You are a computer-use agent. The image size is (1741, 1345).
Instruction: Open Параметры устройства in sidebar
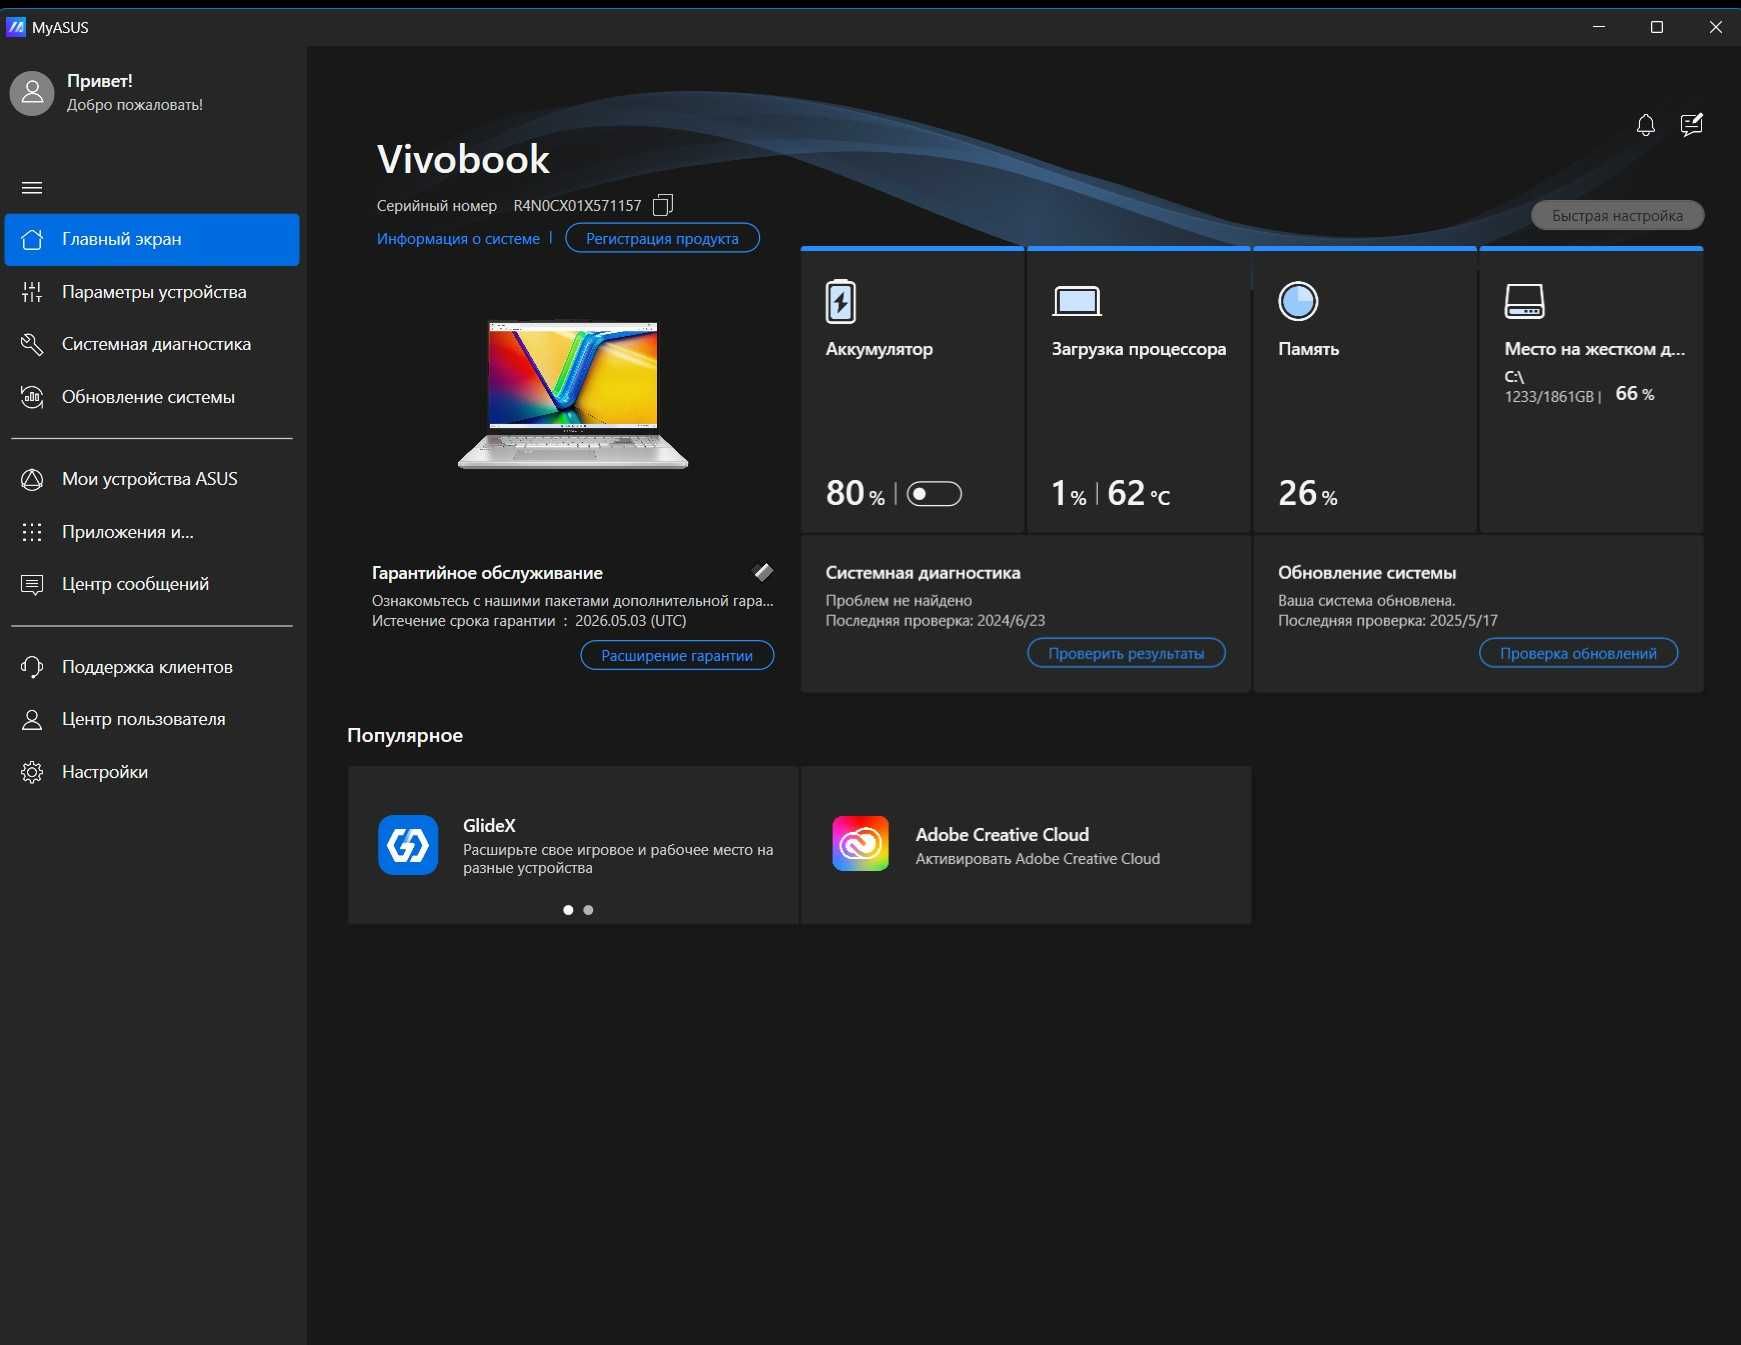pos(152,292)
